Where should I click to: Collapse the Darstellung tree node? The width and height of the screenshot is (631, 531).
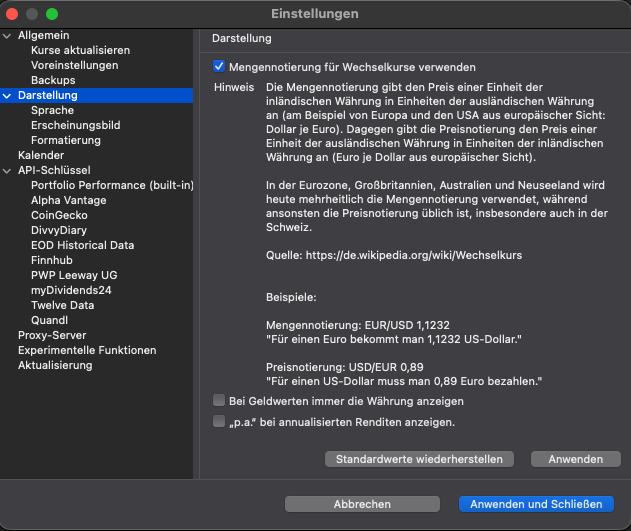click(9, 95)
